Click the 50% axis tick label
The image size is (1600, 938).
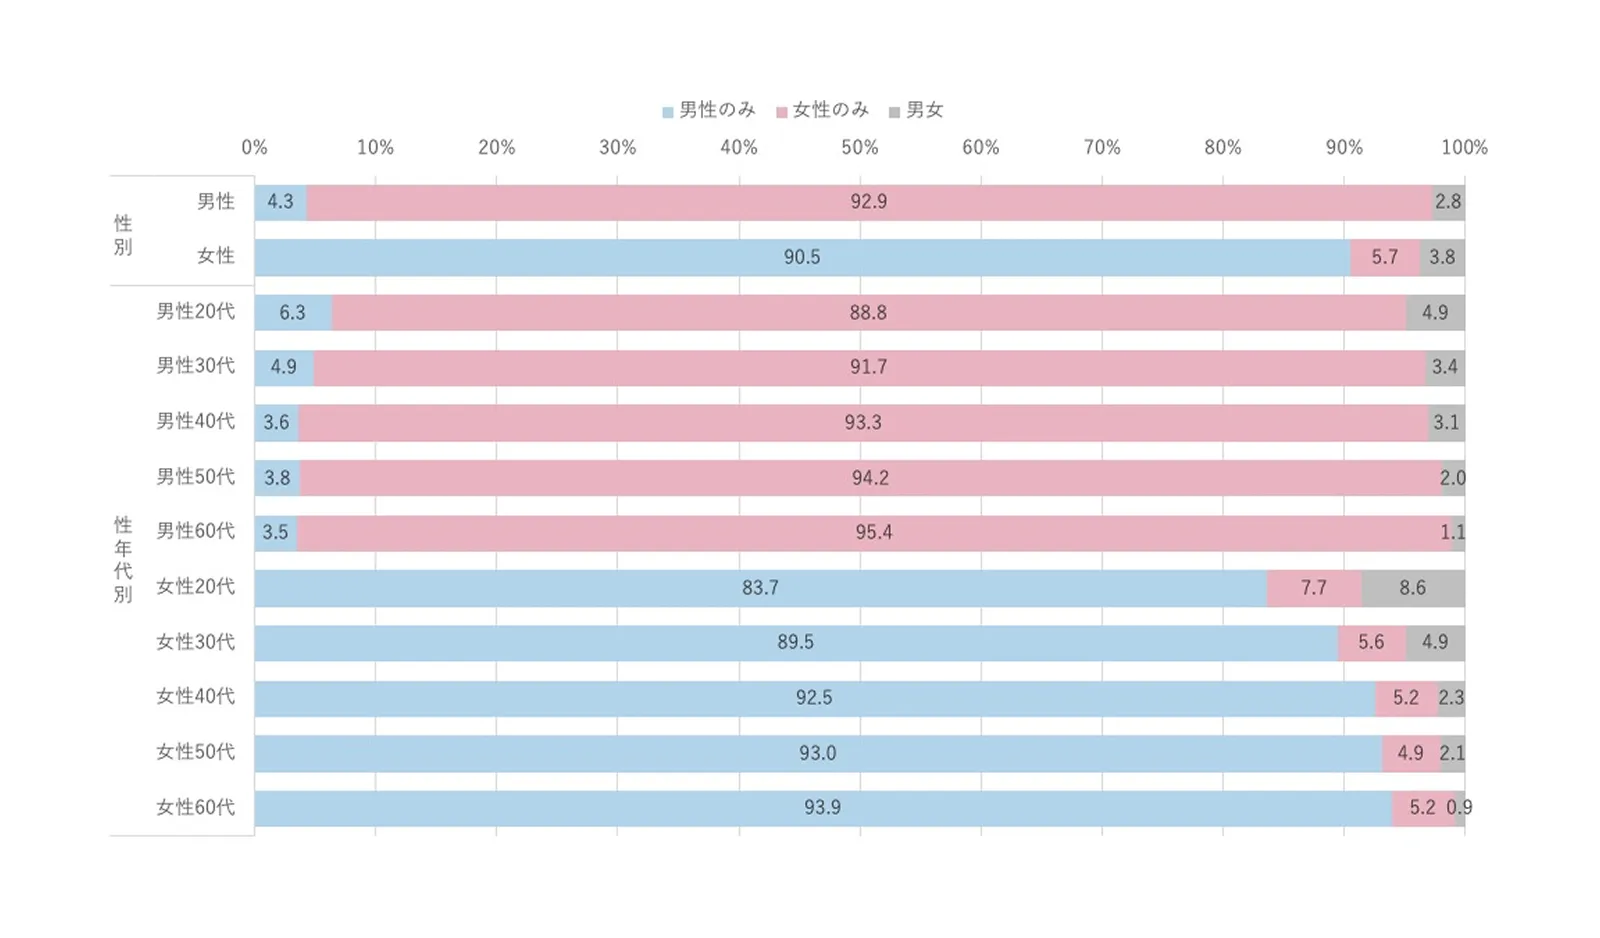[x=859, y=148]
